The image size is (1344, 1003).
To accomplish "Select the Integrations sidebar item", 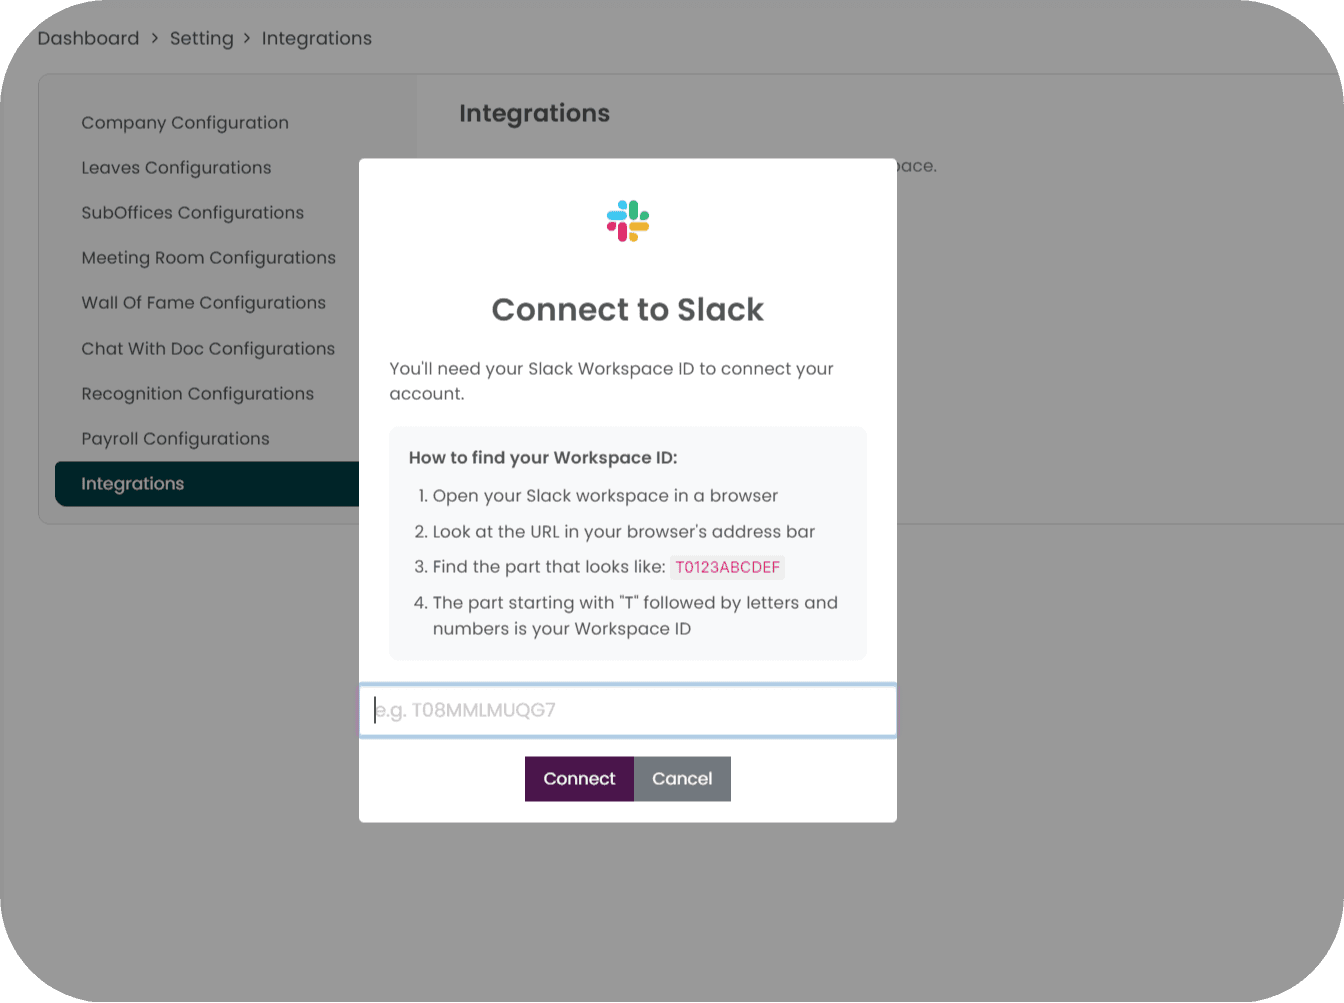I will tap(207, 484).
